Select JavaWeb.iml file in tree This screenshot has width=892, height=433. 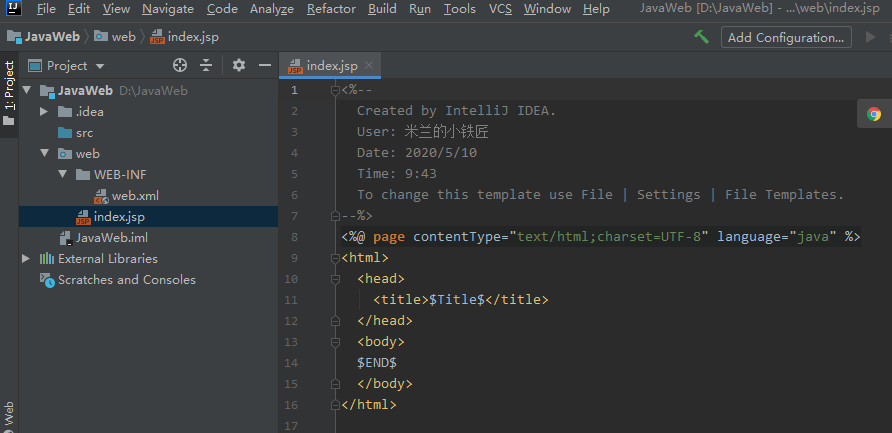[104, 238]
